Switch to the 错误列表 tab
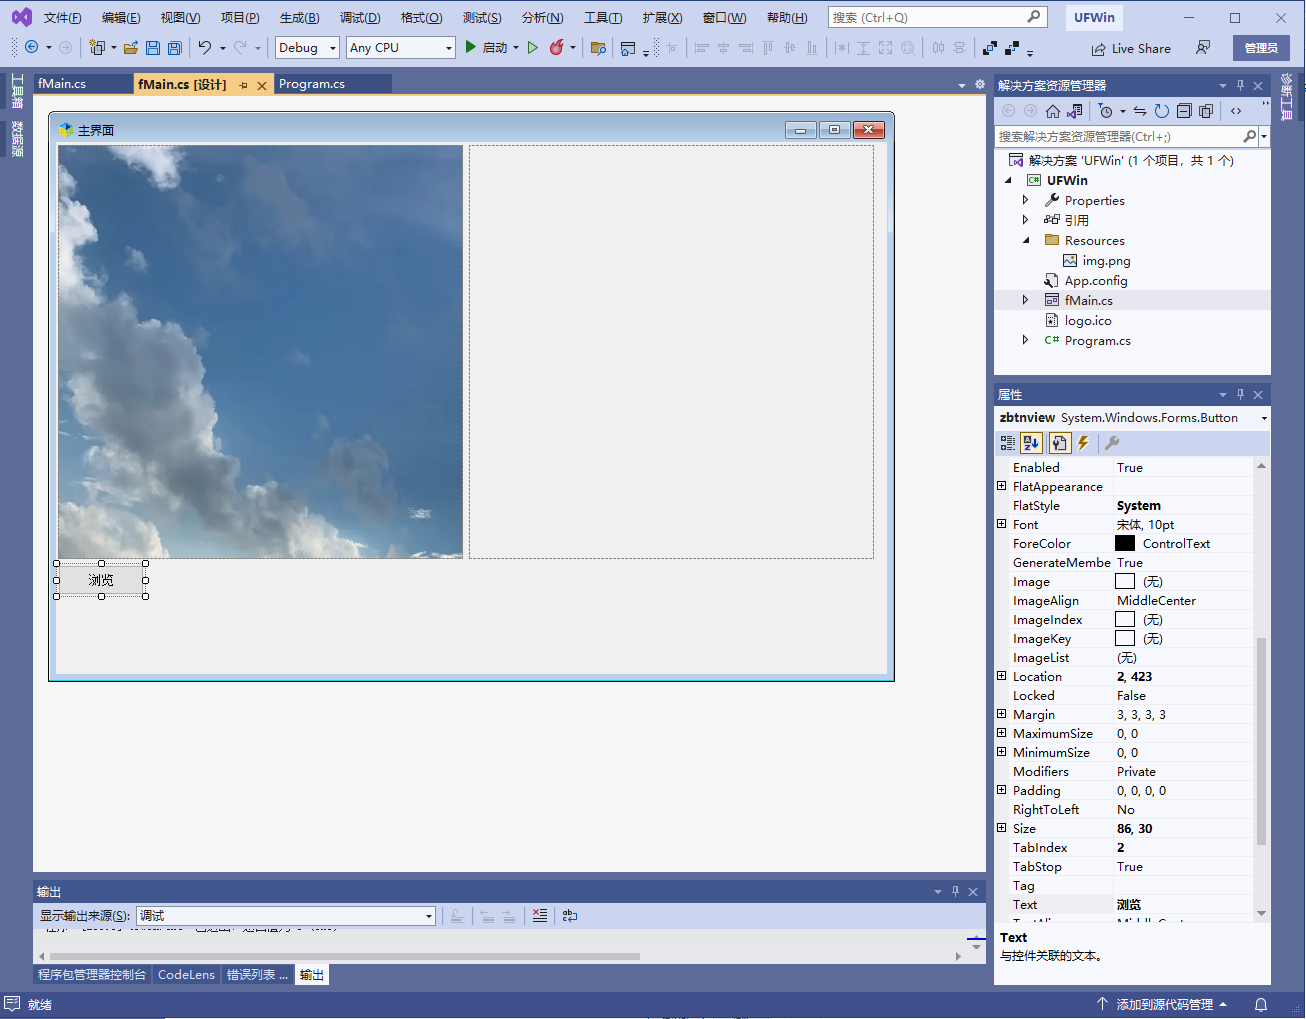The image size is (1306, 1019). click(257, 974)
